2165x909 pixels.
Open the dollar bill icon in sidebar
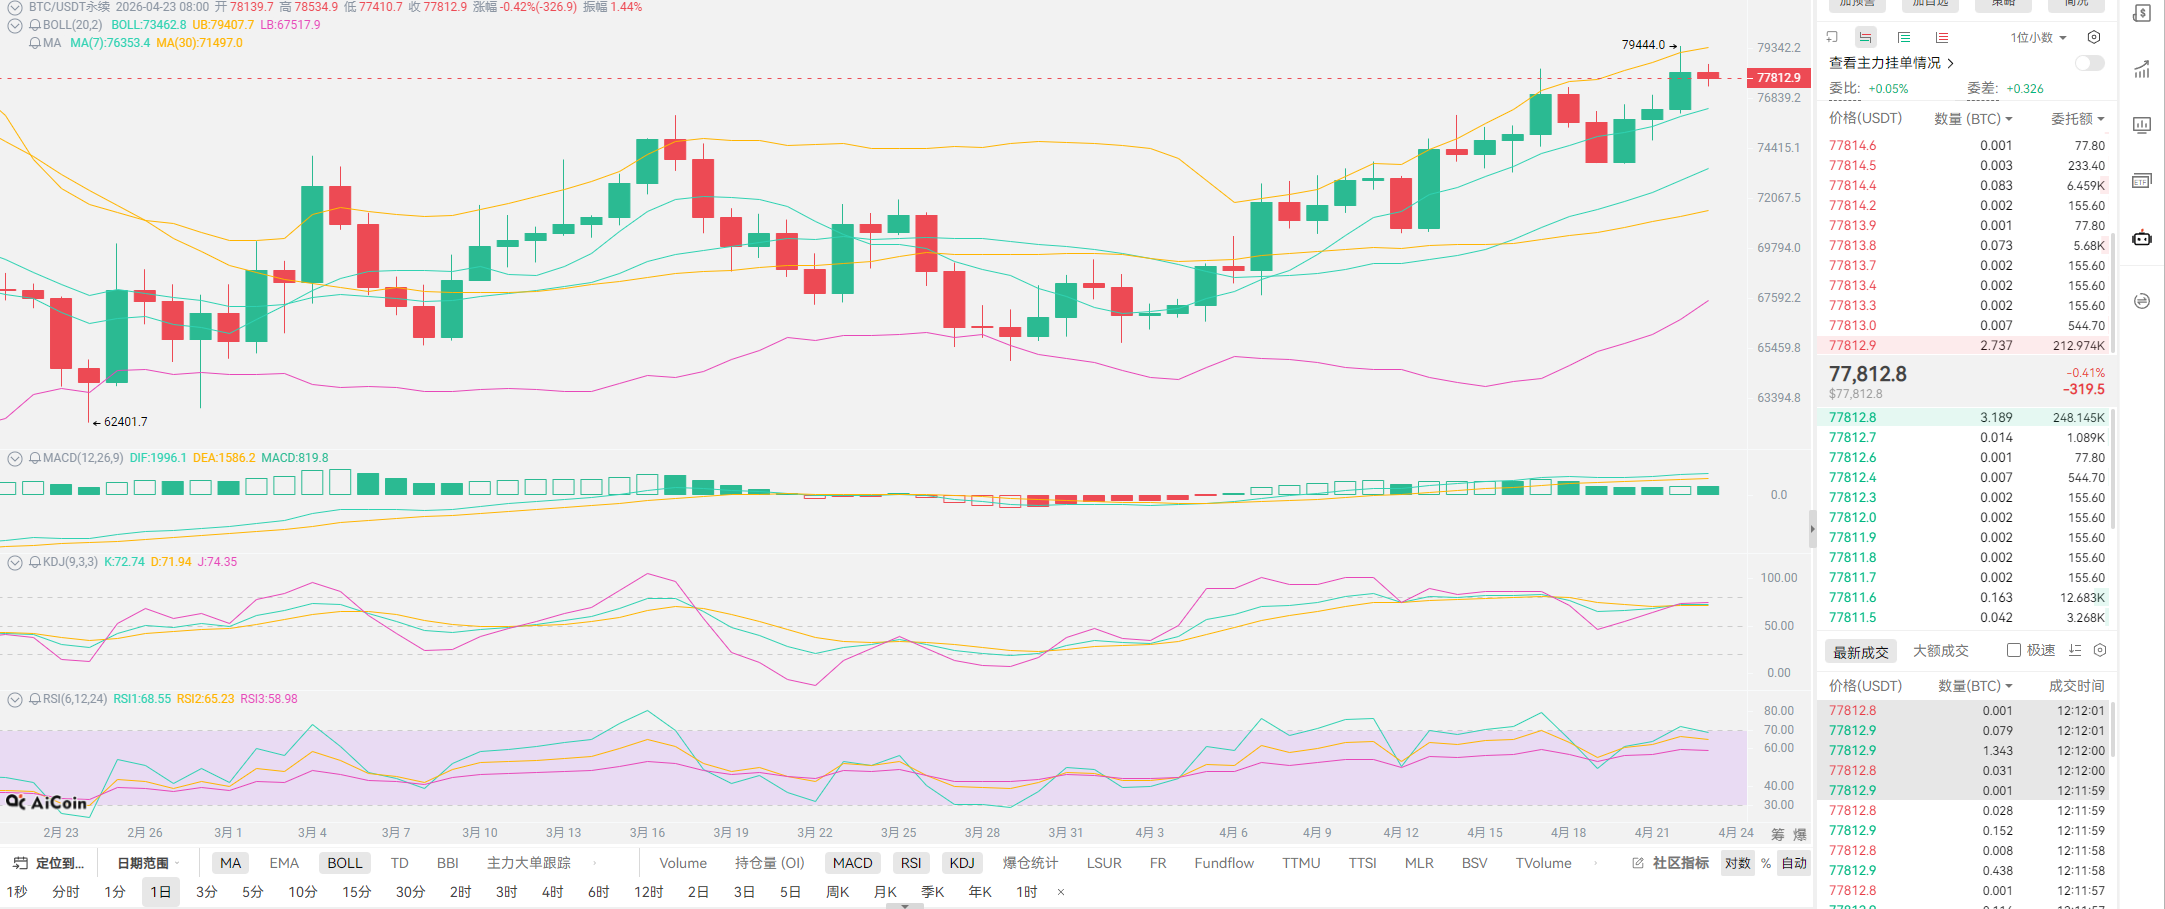2142,14
